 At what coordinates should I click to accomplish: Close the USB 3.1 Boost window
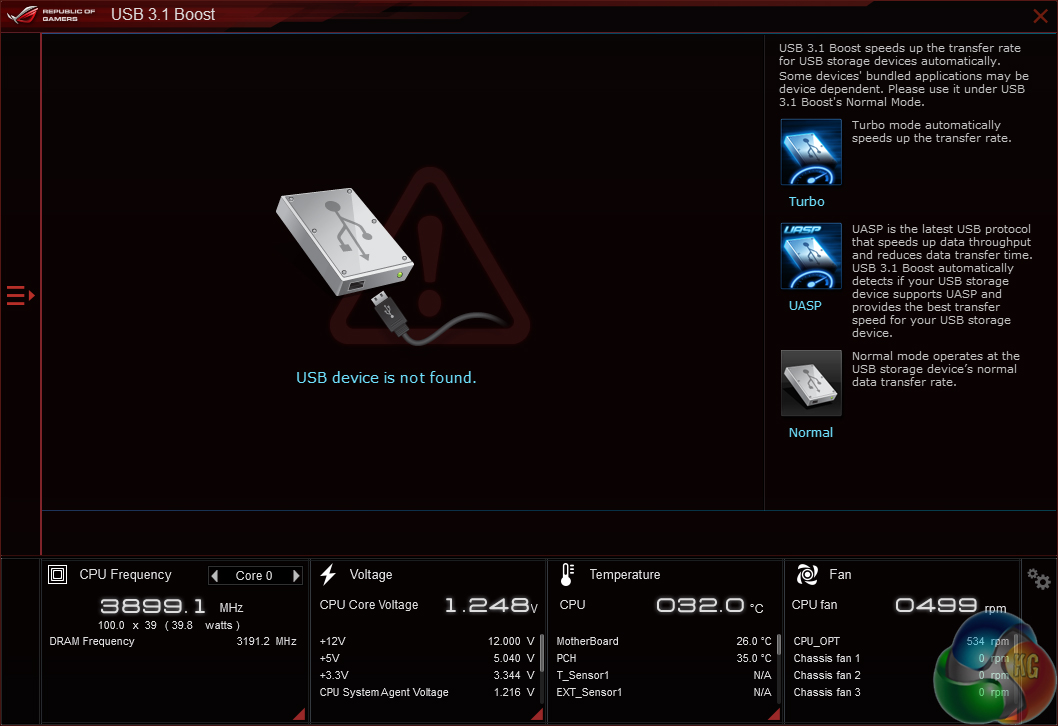tap(1040, 16)
